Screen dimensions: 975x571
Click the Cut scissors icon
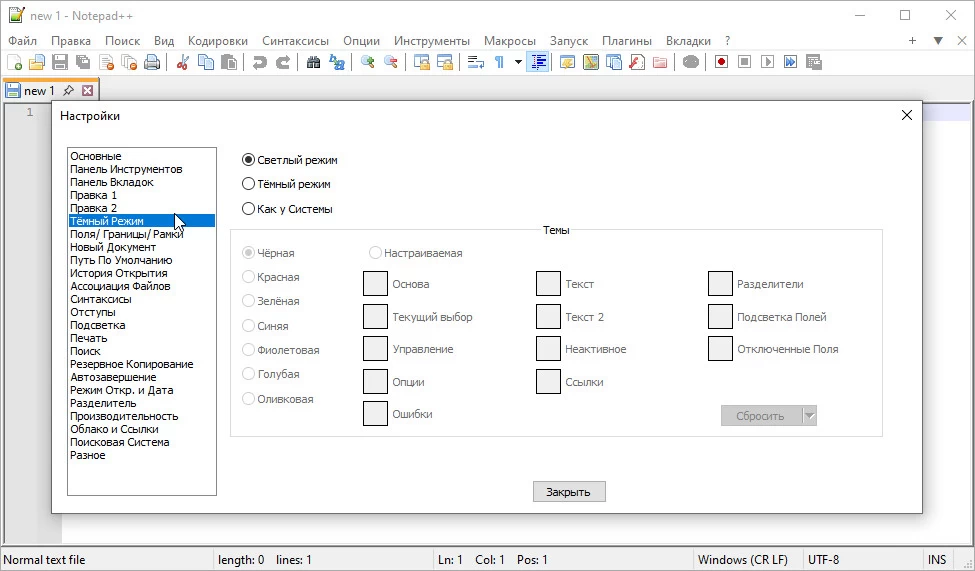pos(183,62)
